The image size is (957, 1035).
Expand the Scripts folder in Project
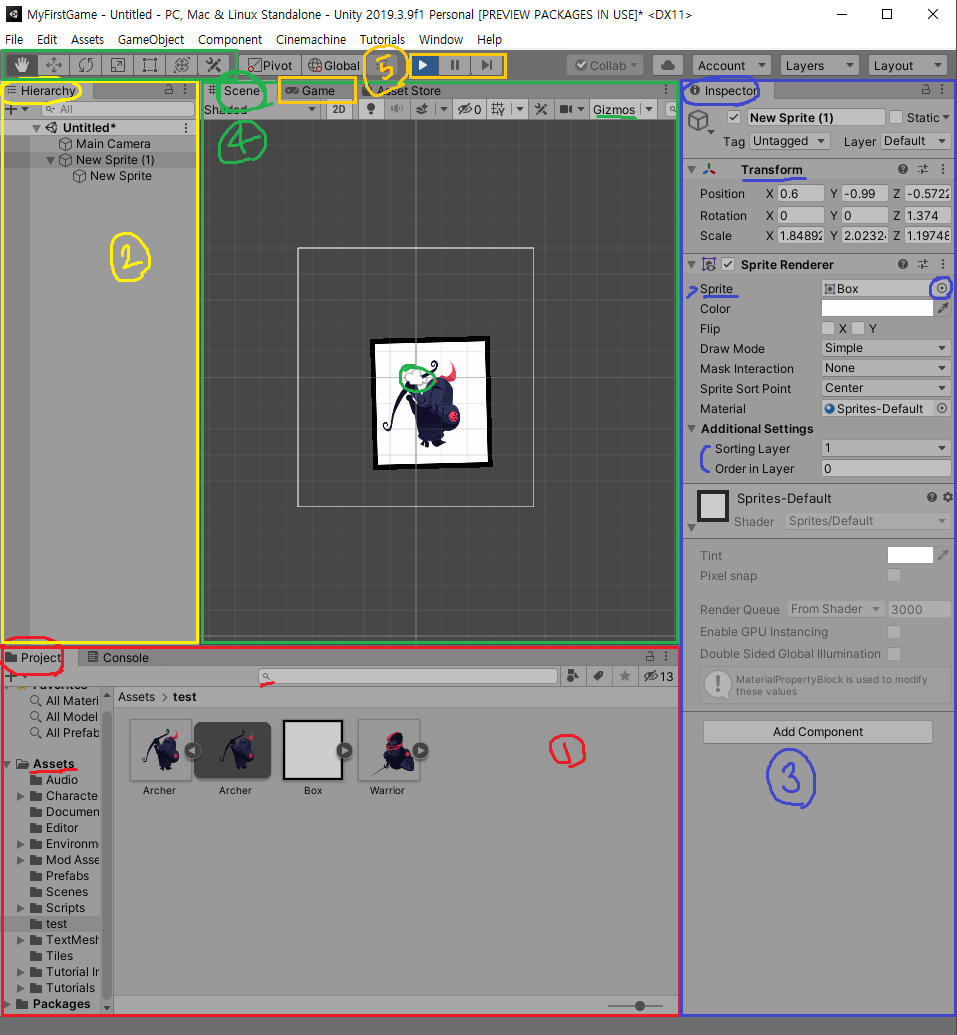[x=21, y=908]
